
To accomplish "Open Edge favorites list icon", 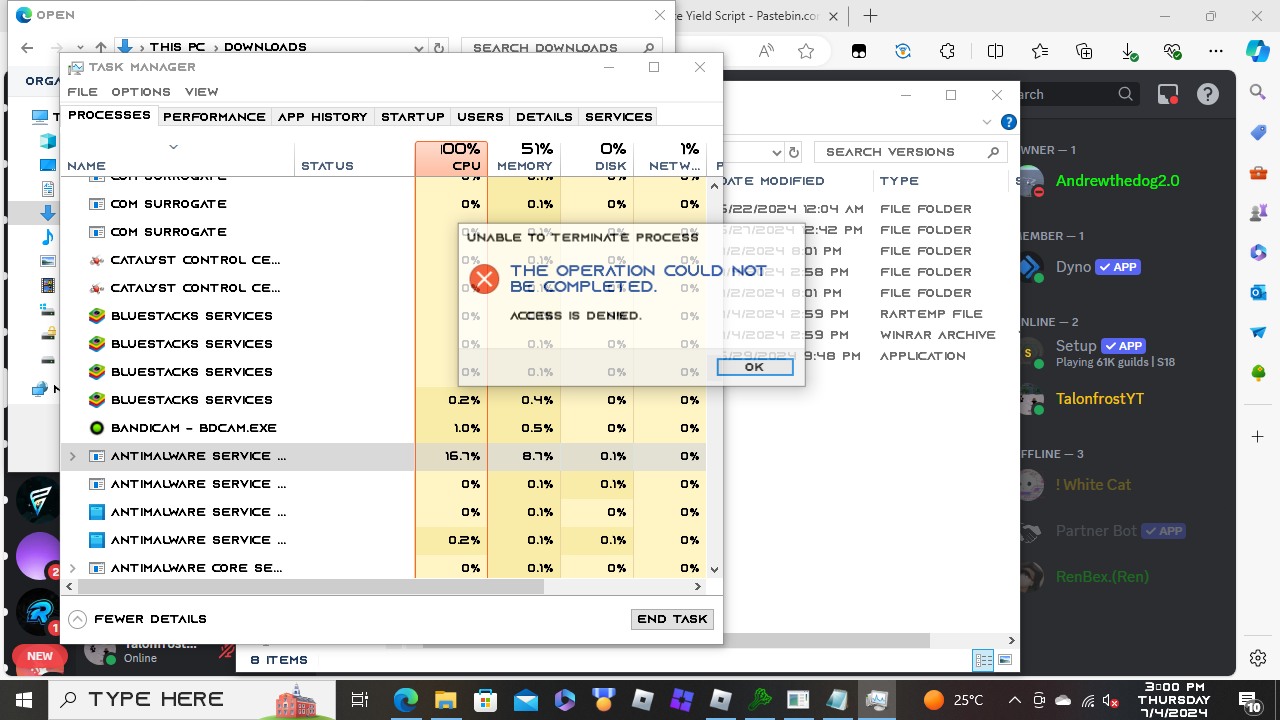I will (x=1040, y=51).
